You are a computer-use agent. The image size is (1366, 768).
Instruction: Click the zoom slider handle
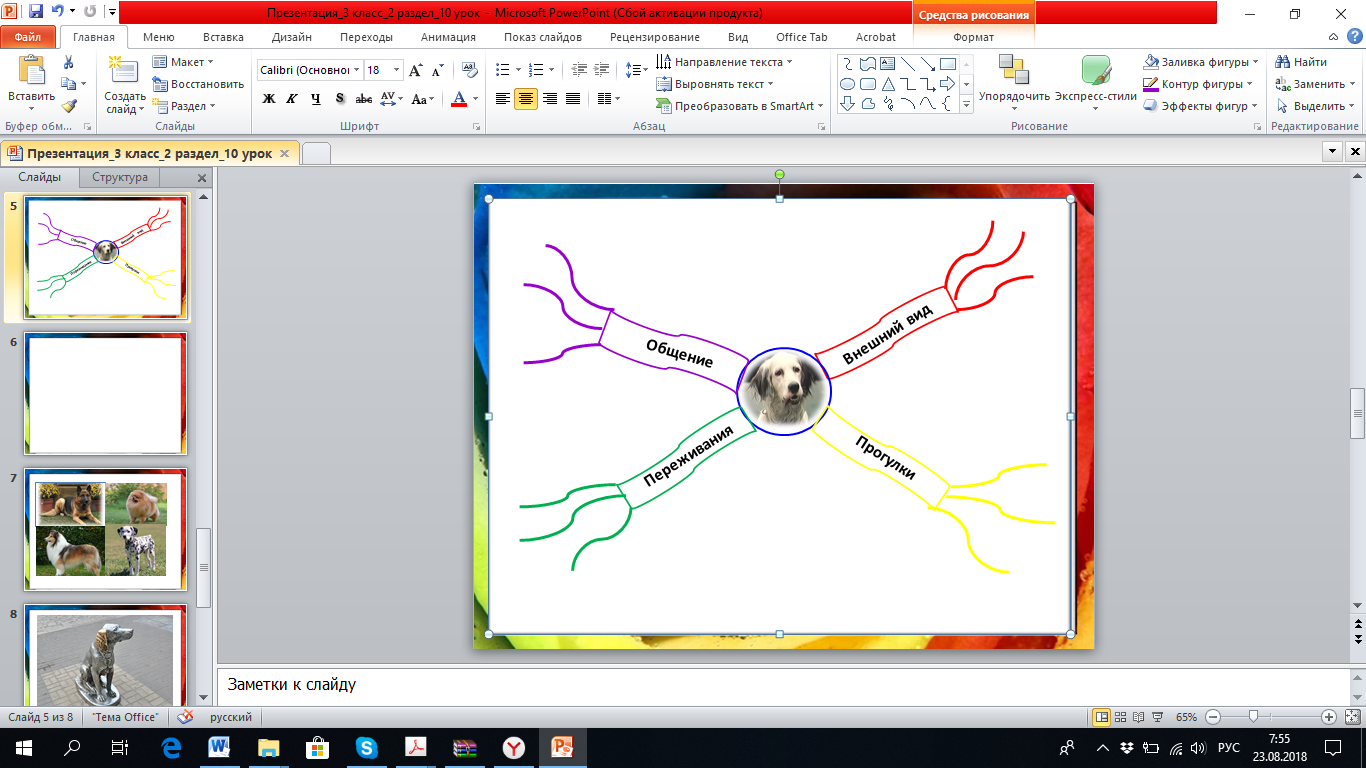tap(1253, 717)
